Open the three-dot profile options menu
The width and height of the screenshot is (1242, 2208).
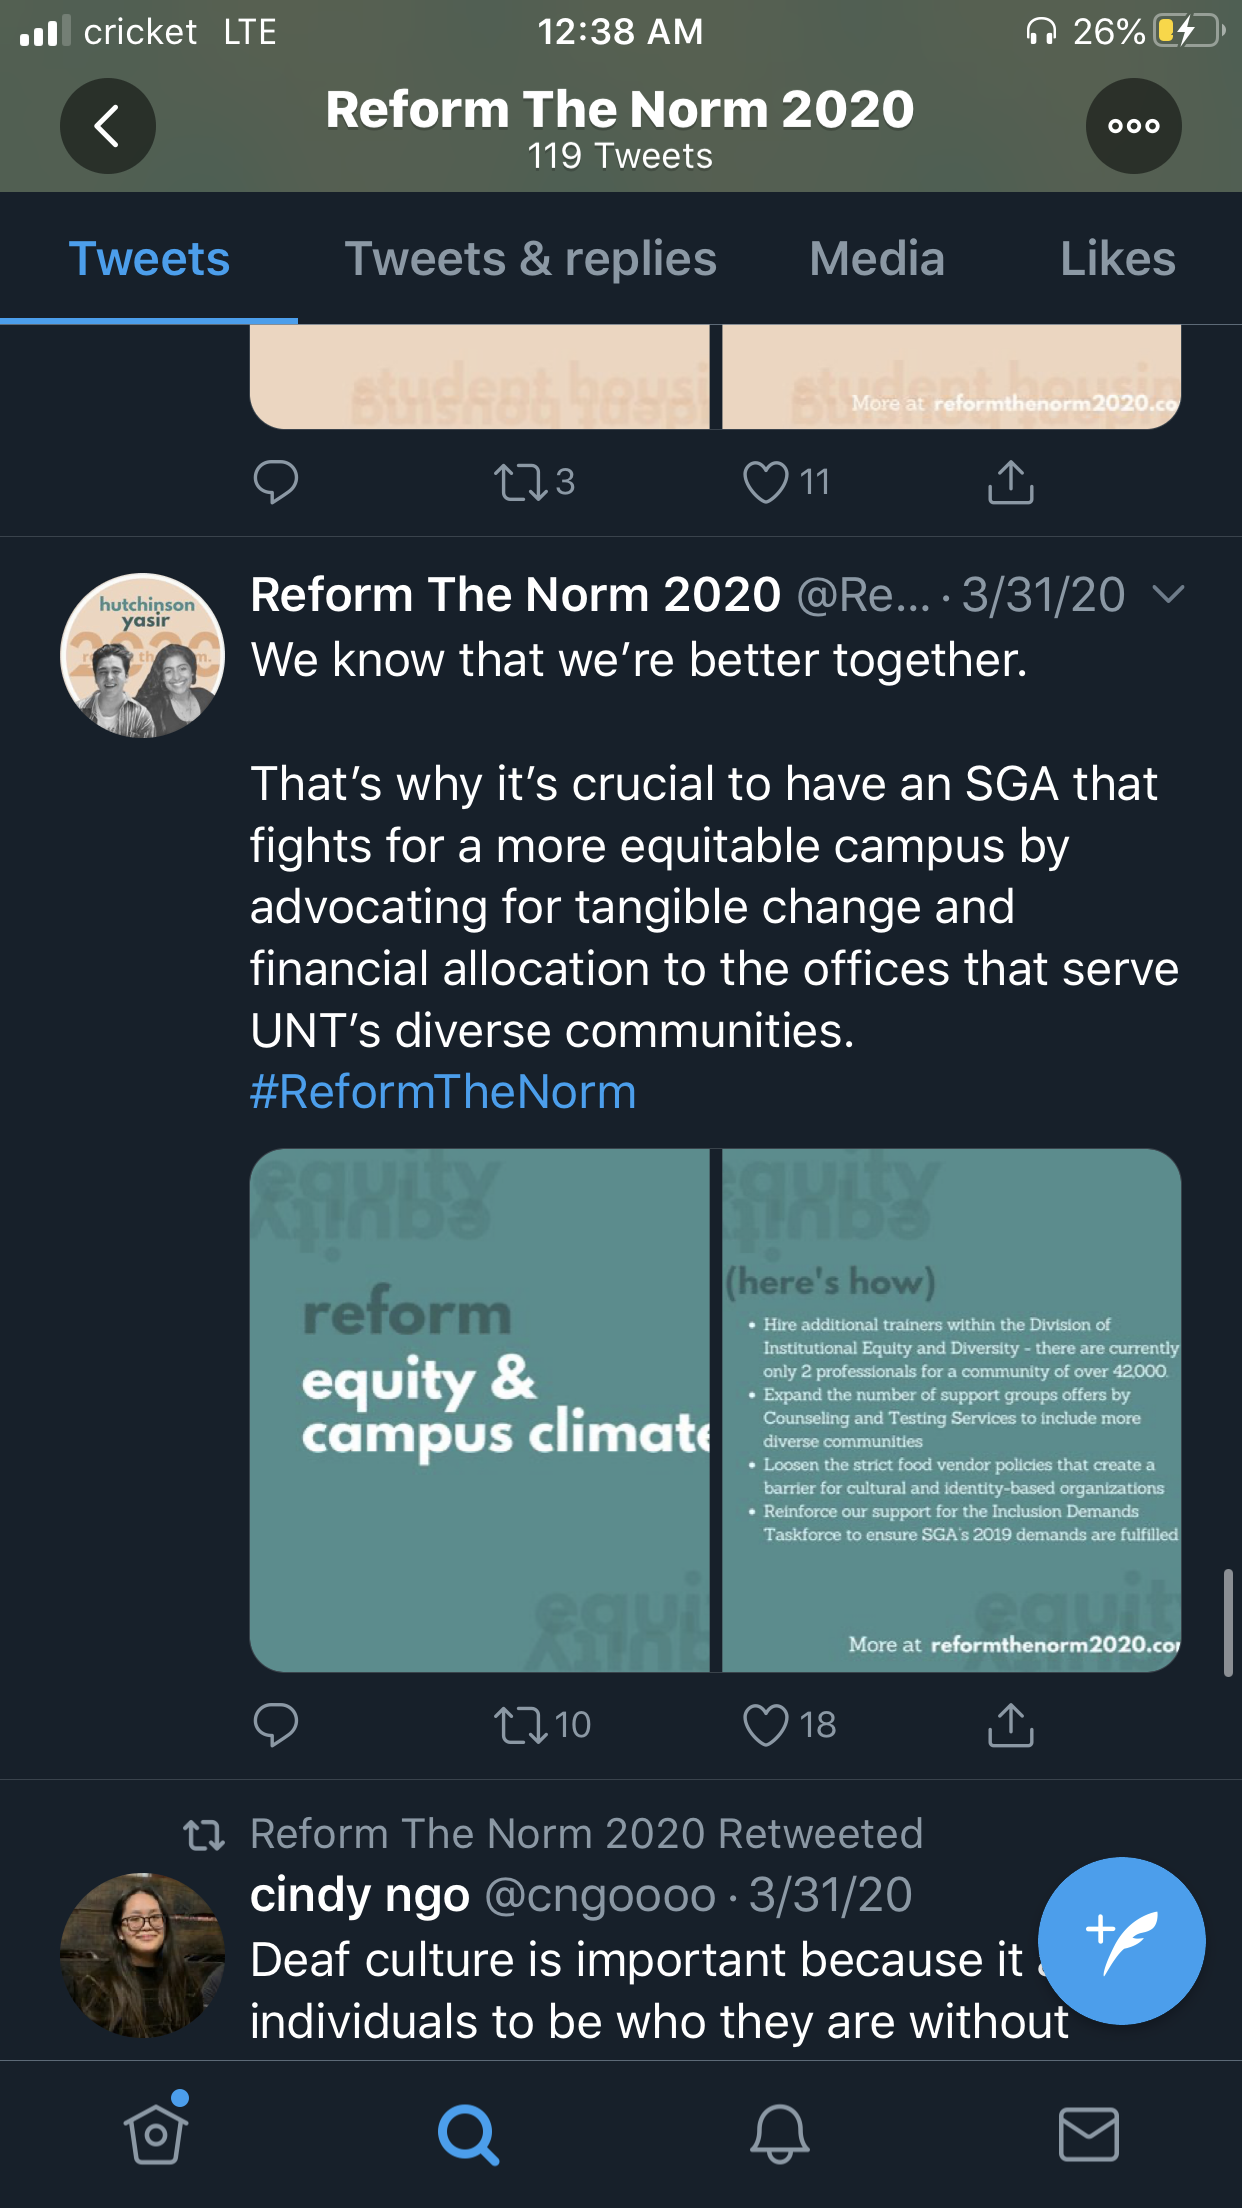(x=1133, y=126)
